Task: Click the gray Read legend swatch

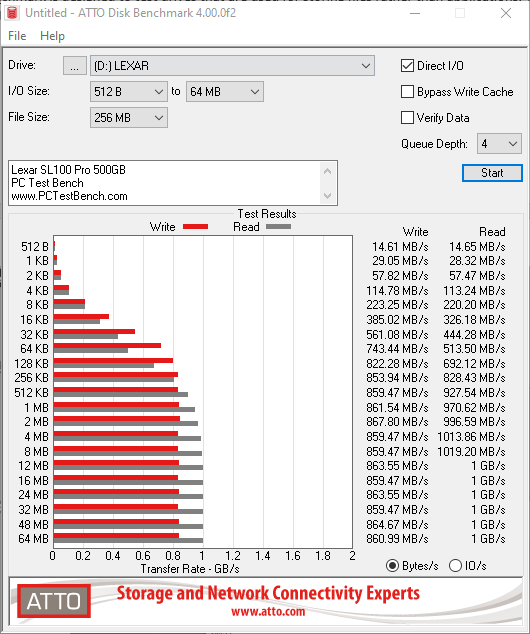Action: click(278, 227)
